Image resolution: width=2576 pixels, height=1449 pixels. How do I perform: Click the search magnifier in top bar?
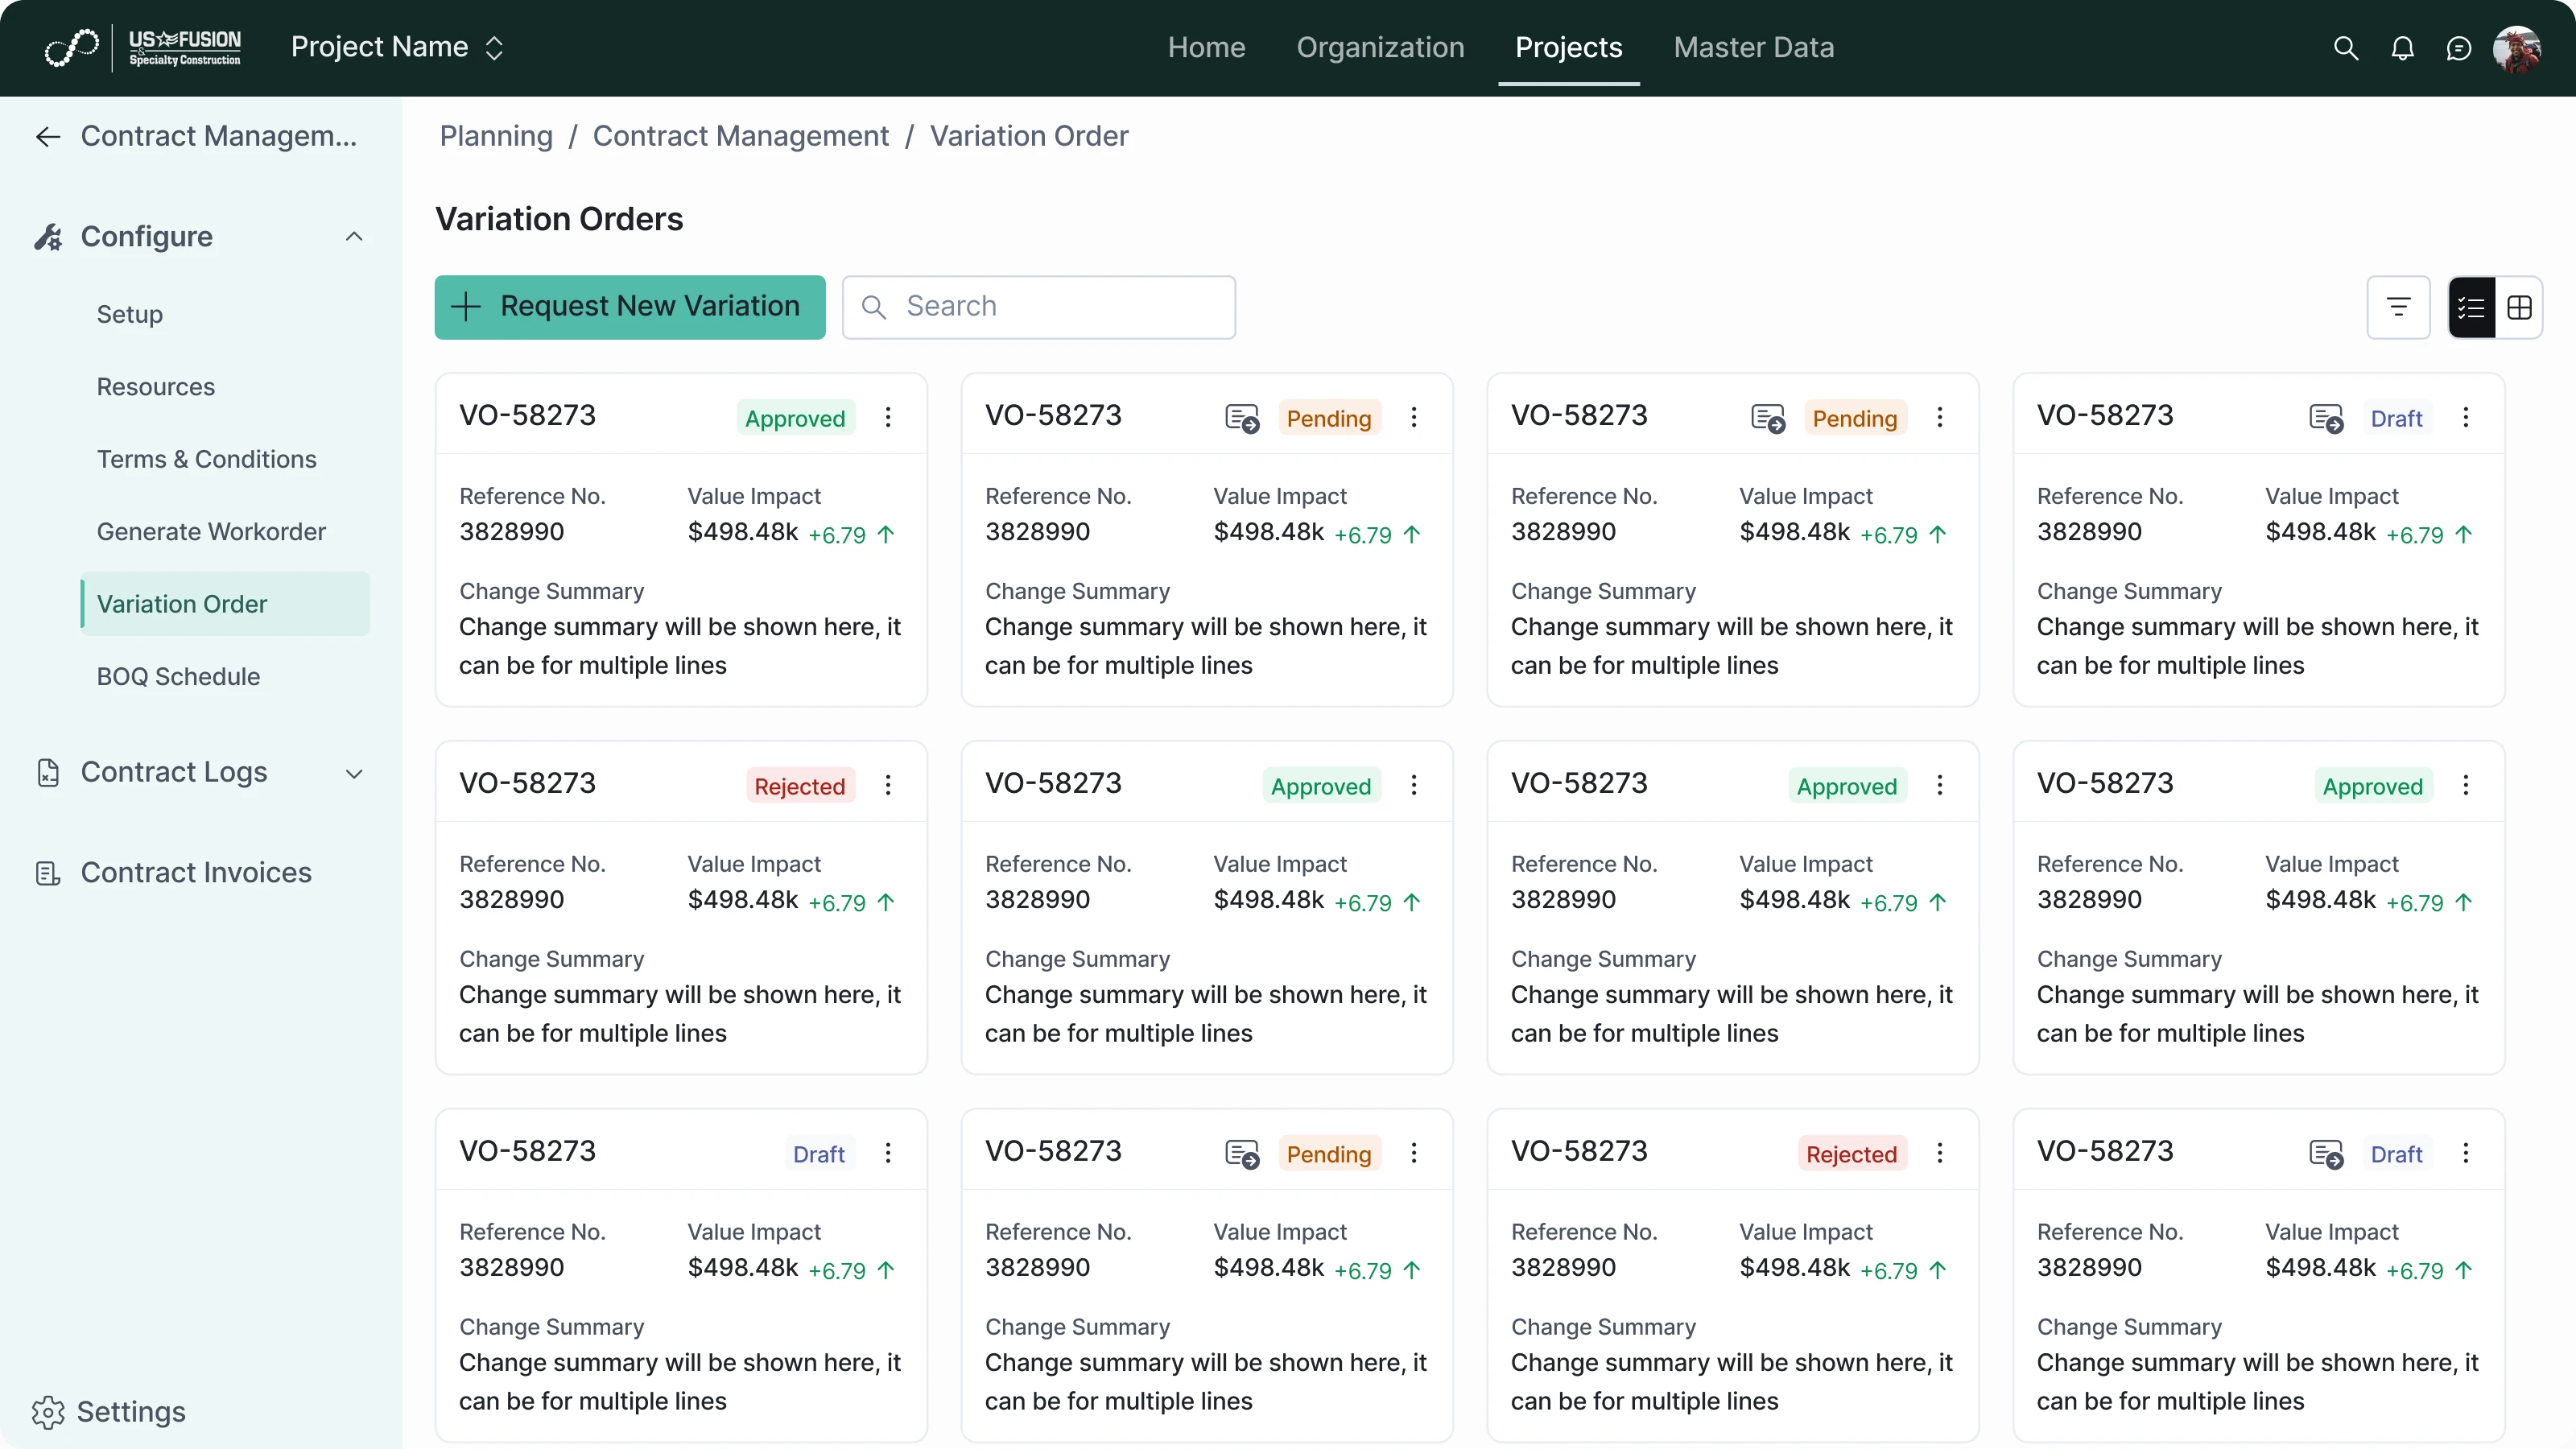click(x=2345, y=48)
